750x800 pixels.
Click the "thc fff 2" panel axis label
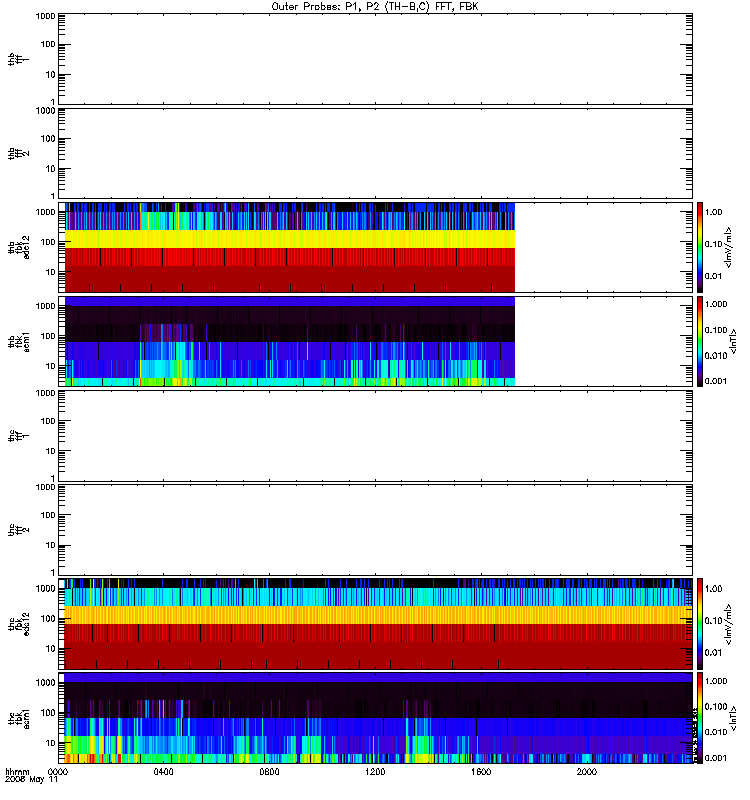coord(18,530)
